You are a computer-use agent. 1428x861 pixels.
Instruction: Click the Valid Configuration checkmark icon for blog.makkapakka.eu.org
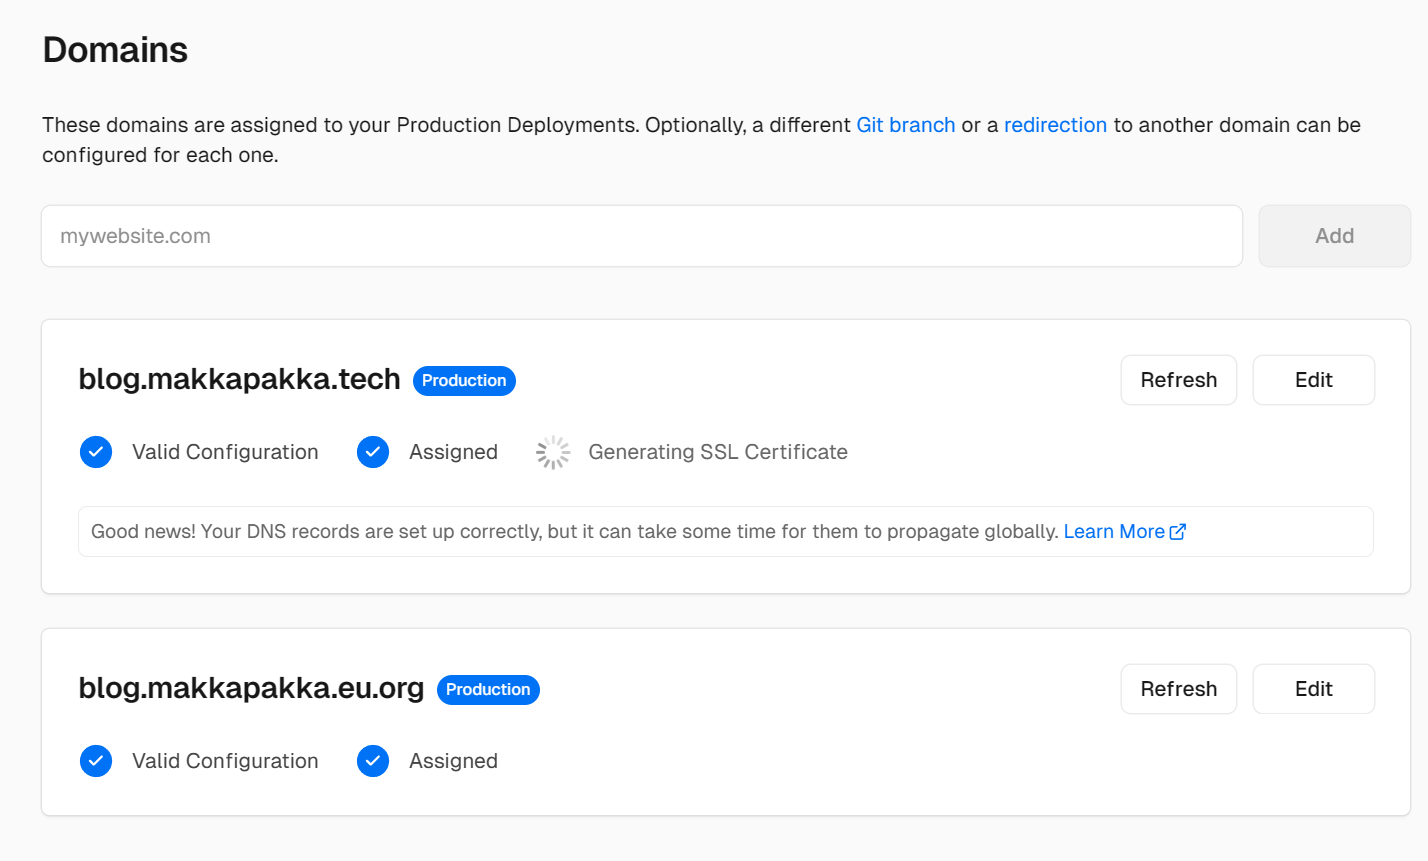96,761
